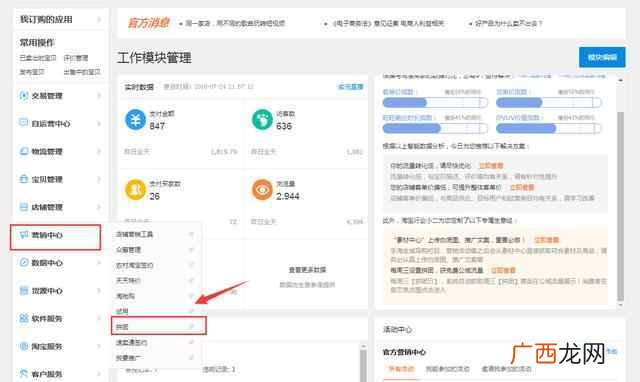The image size is (640, 382).
Task: Open 出售中的宝贝 quick link
Action: click(82, 72)
